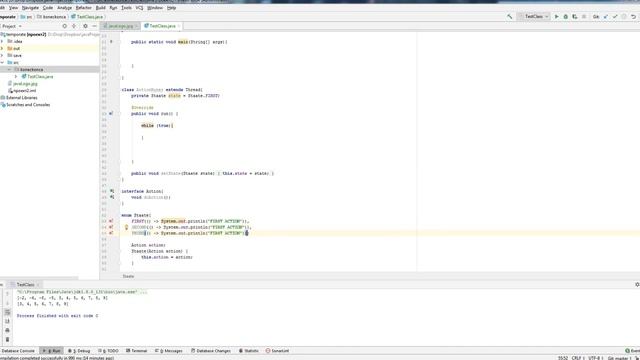Open the SonarLint tool window
The image size is (640, 360).
[278, 351]
